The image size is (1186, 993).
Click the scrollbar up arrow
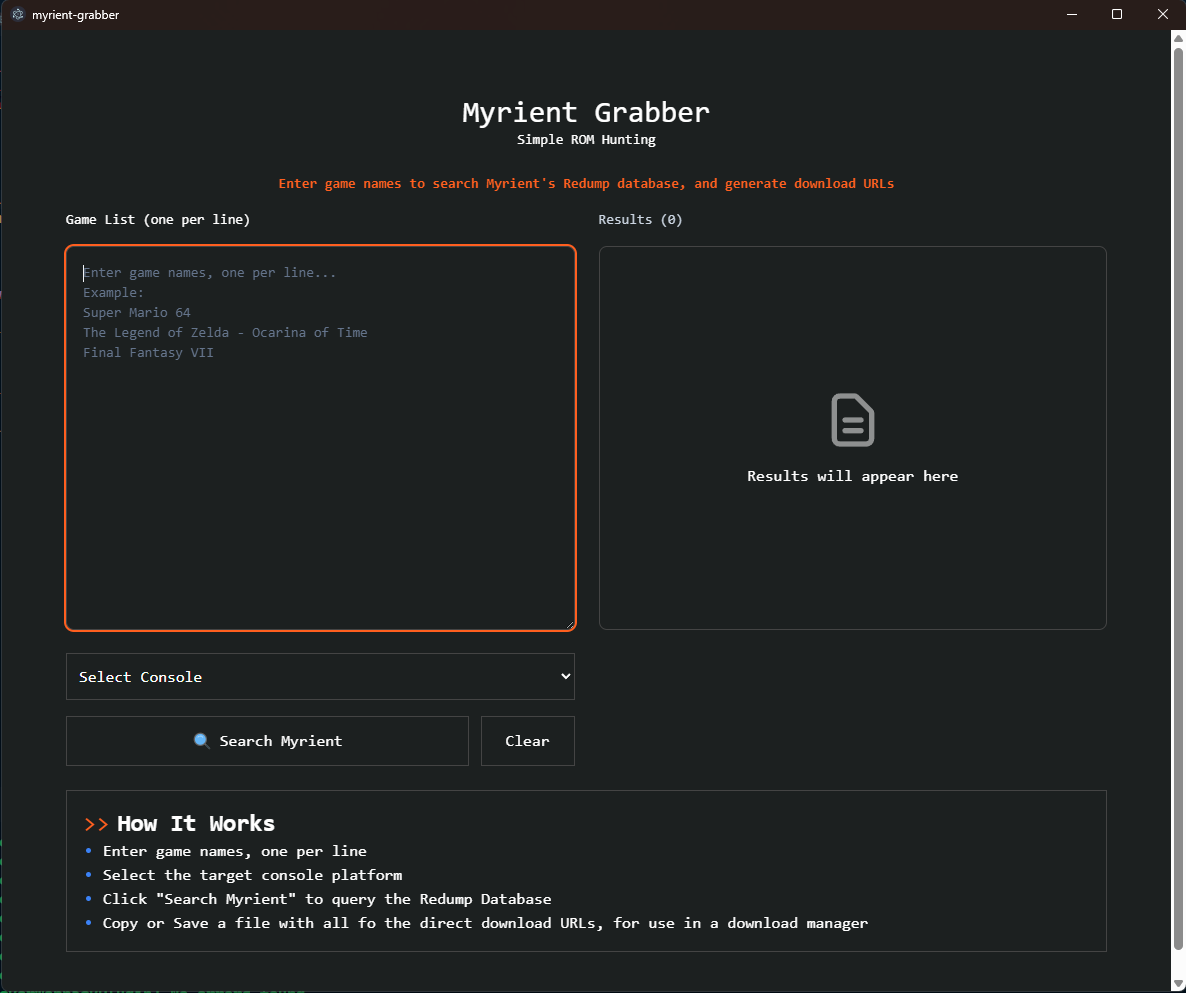1178,38
